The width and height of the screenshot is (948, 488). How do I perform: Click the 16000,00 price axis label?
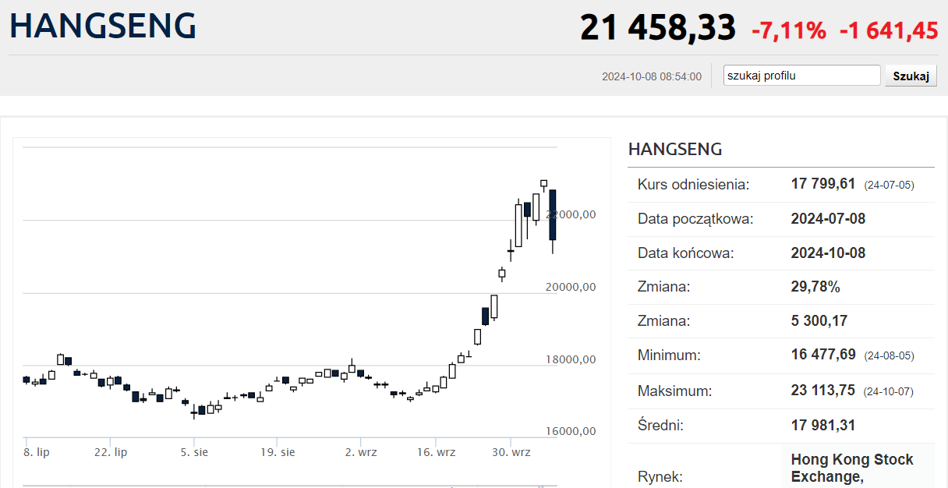[x=570, y=431]
